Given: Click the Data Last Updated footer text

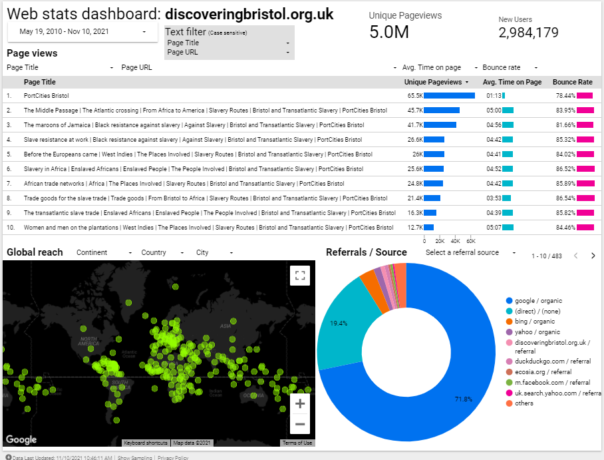Looking at the screenshot, I should click(62, 458).
